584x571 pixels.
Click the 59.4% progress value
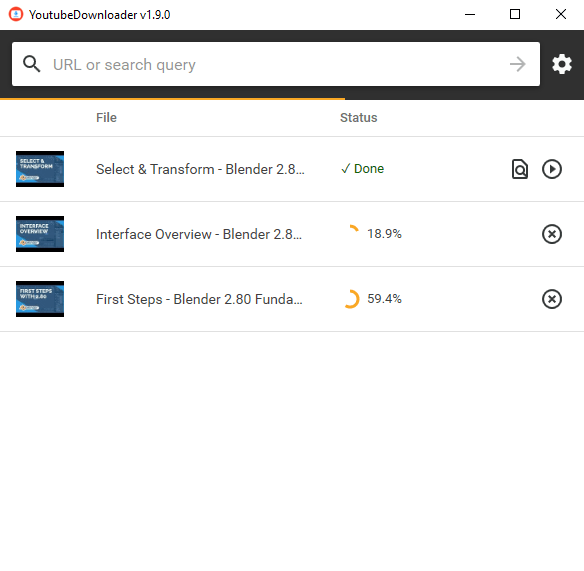(384, 299)
